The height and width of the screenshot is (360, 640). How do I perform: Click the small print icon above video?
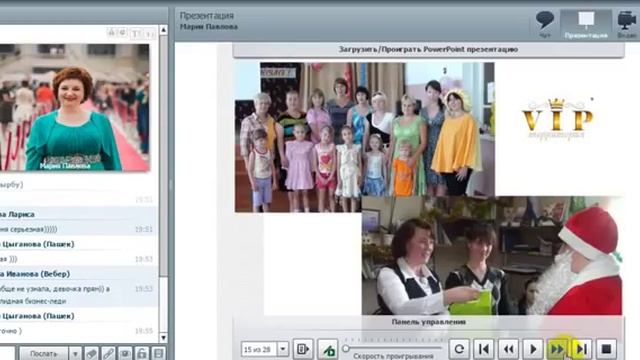coord(111,33)
